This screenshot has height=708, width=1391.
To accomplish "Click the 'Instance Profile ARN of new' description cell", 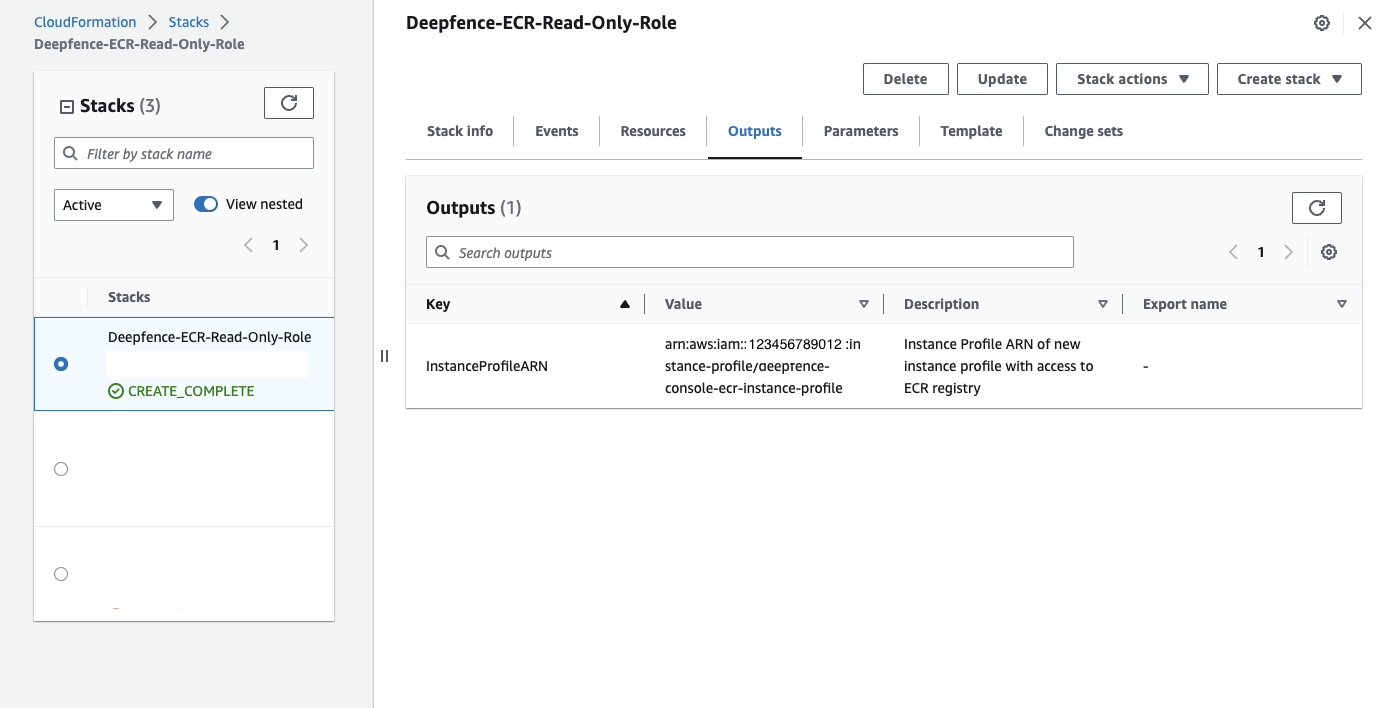I will [999, 366].
